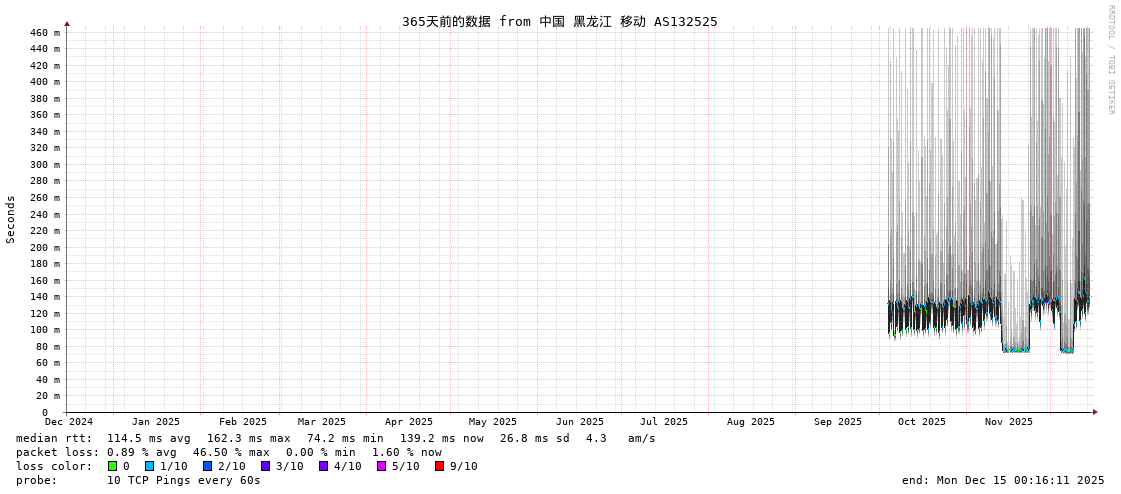Click the 3/10 loss color swatch
This screenshot has height=494, width=1121.
pos(265,466)
